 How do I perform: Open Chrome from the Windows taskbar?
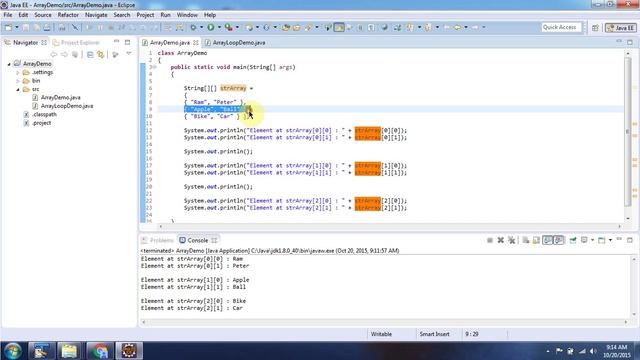(x=100, y=351)
